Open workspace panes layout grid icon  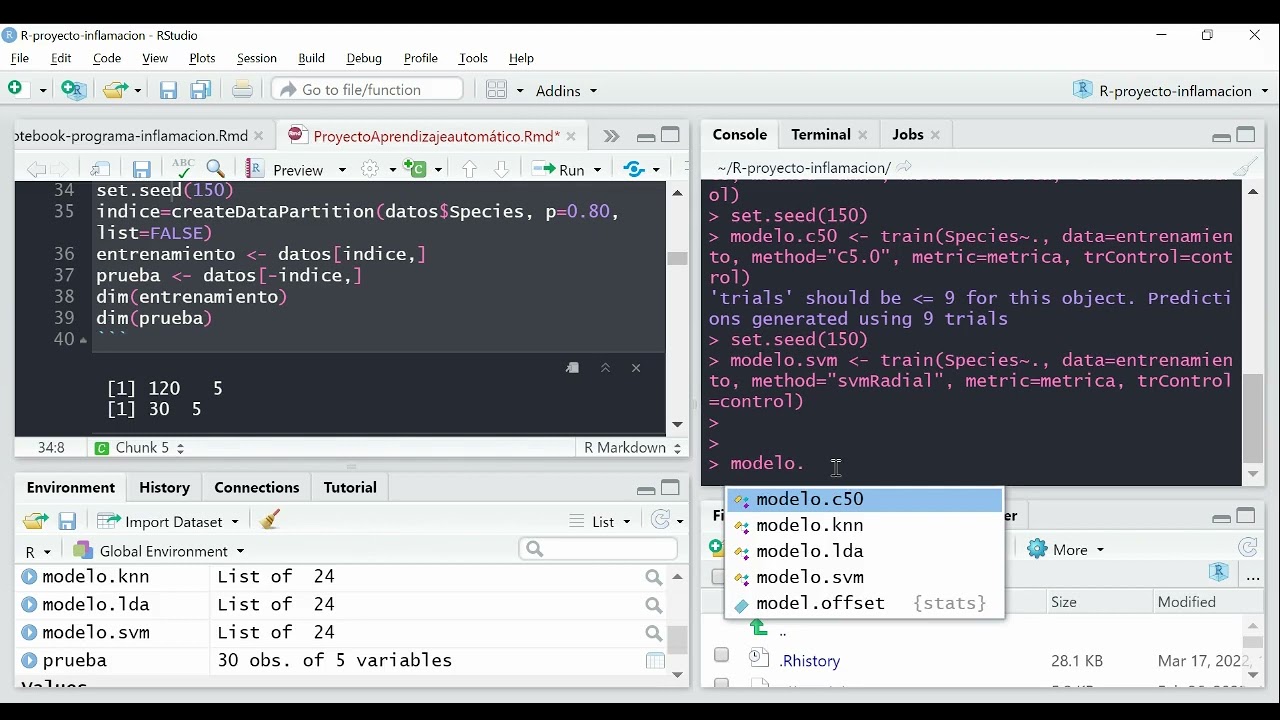click(497, 90)
